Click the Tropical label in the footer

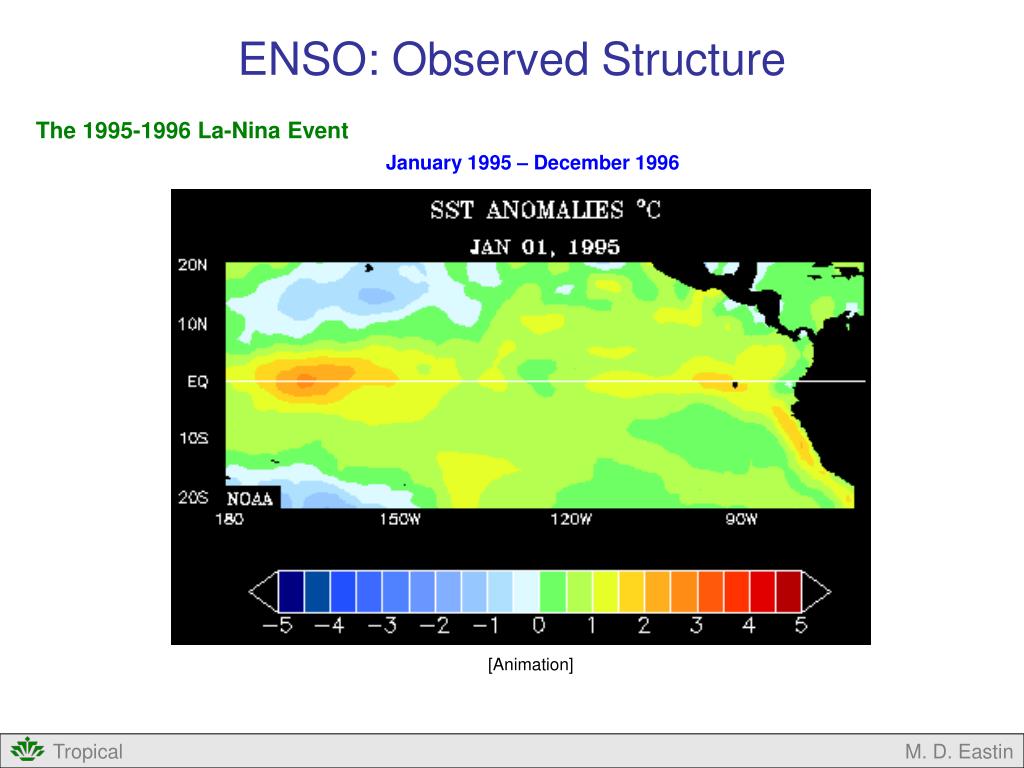tap(88, 751)
